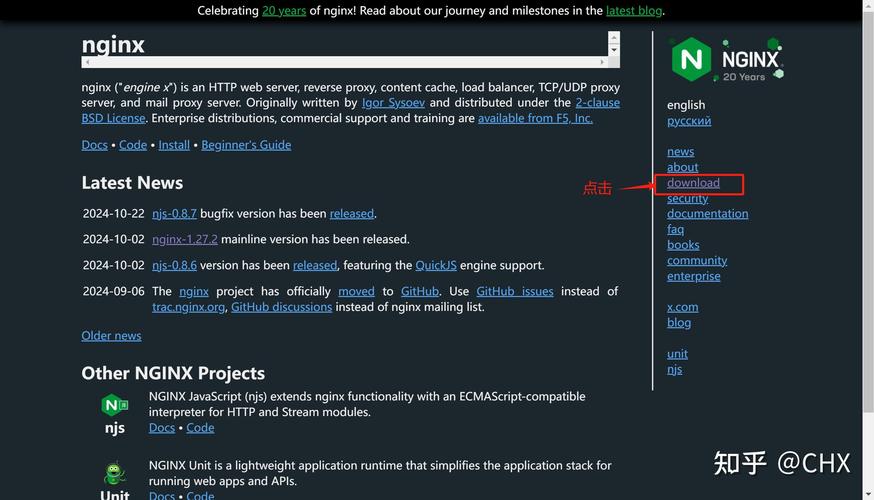Screen dimensions: 874x500
Task: Open the Code link under the intro
Action: point(133,145)
